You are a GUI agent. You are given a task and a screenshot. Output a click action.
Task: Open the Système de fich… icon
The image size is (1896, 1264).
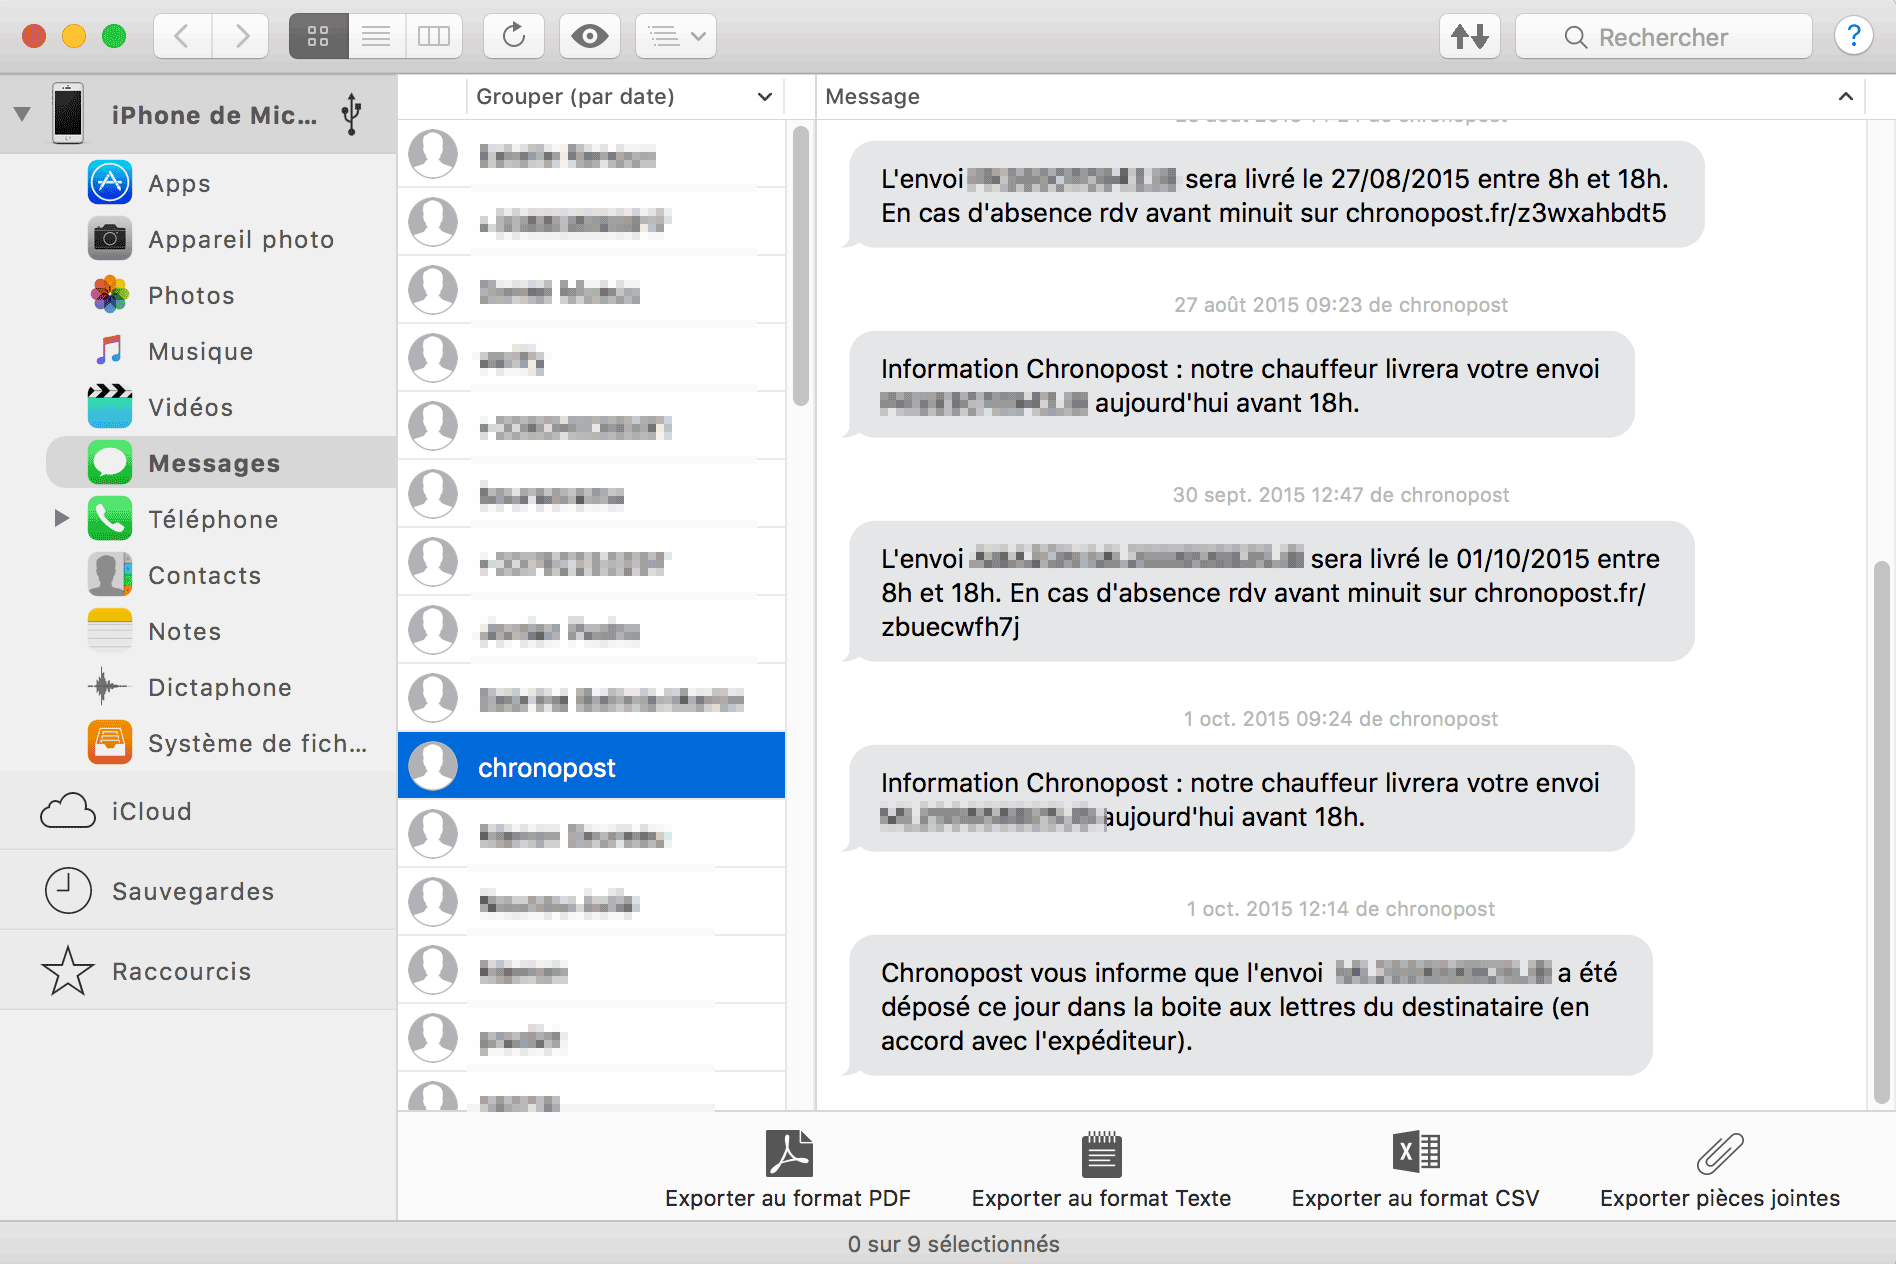pyautogui.click(x=110, y=743)
